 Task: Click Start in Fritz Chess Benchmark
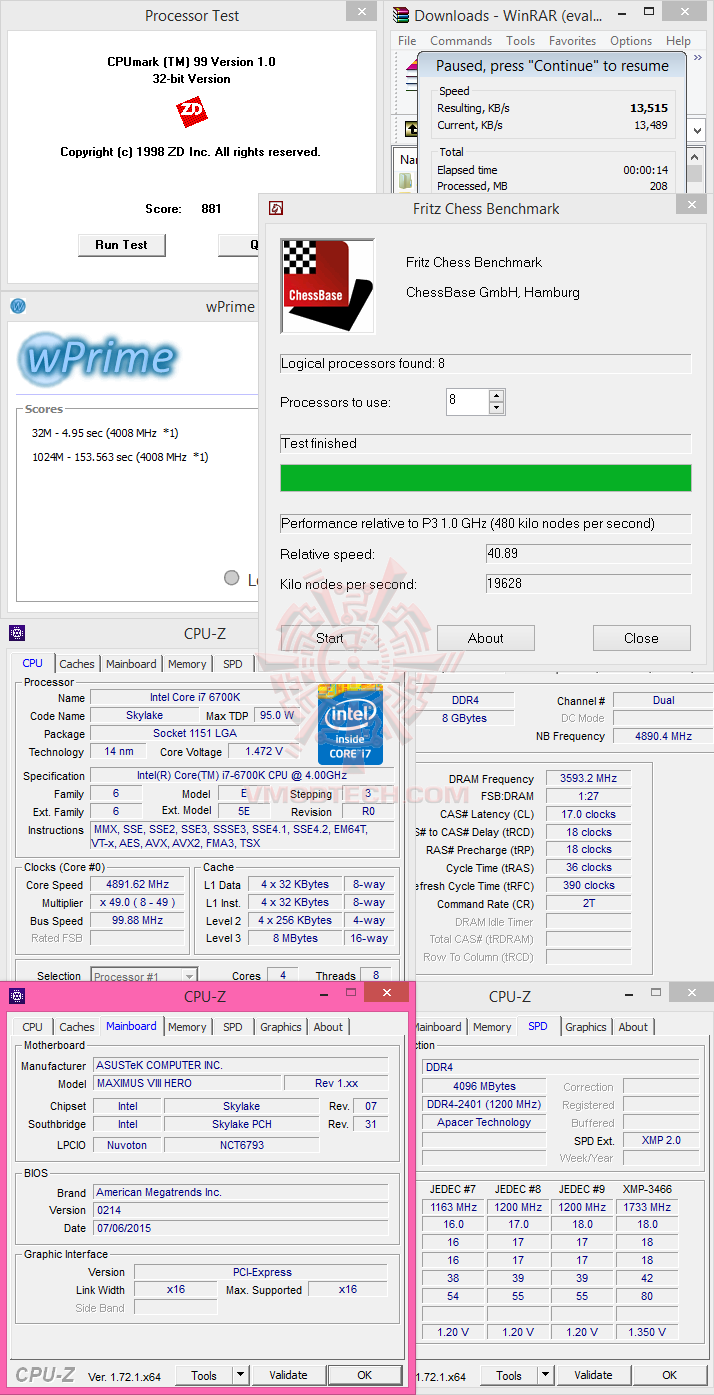click(329, 638)
